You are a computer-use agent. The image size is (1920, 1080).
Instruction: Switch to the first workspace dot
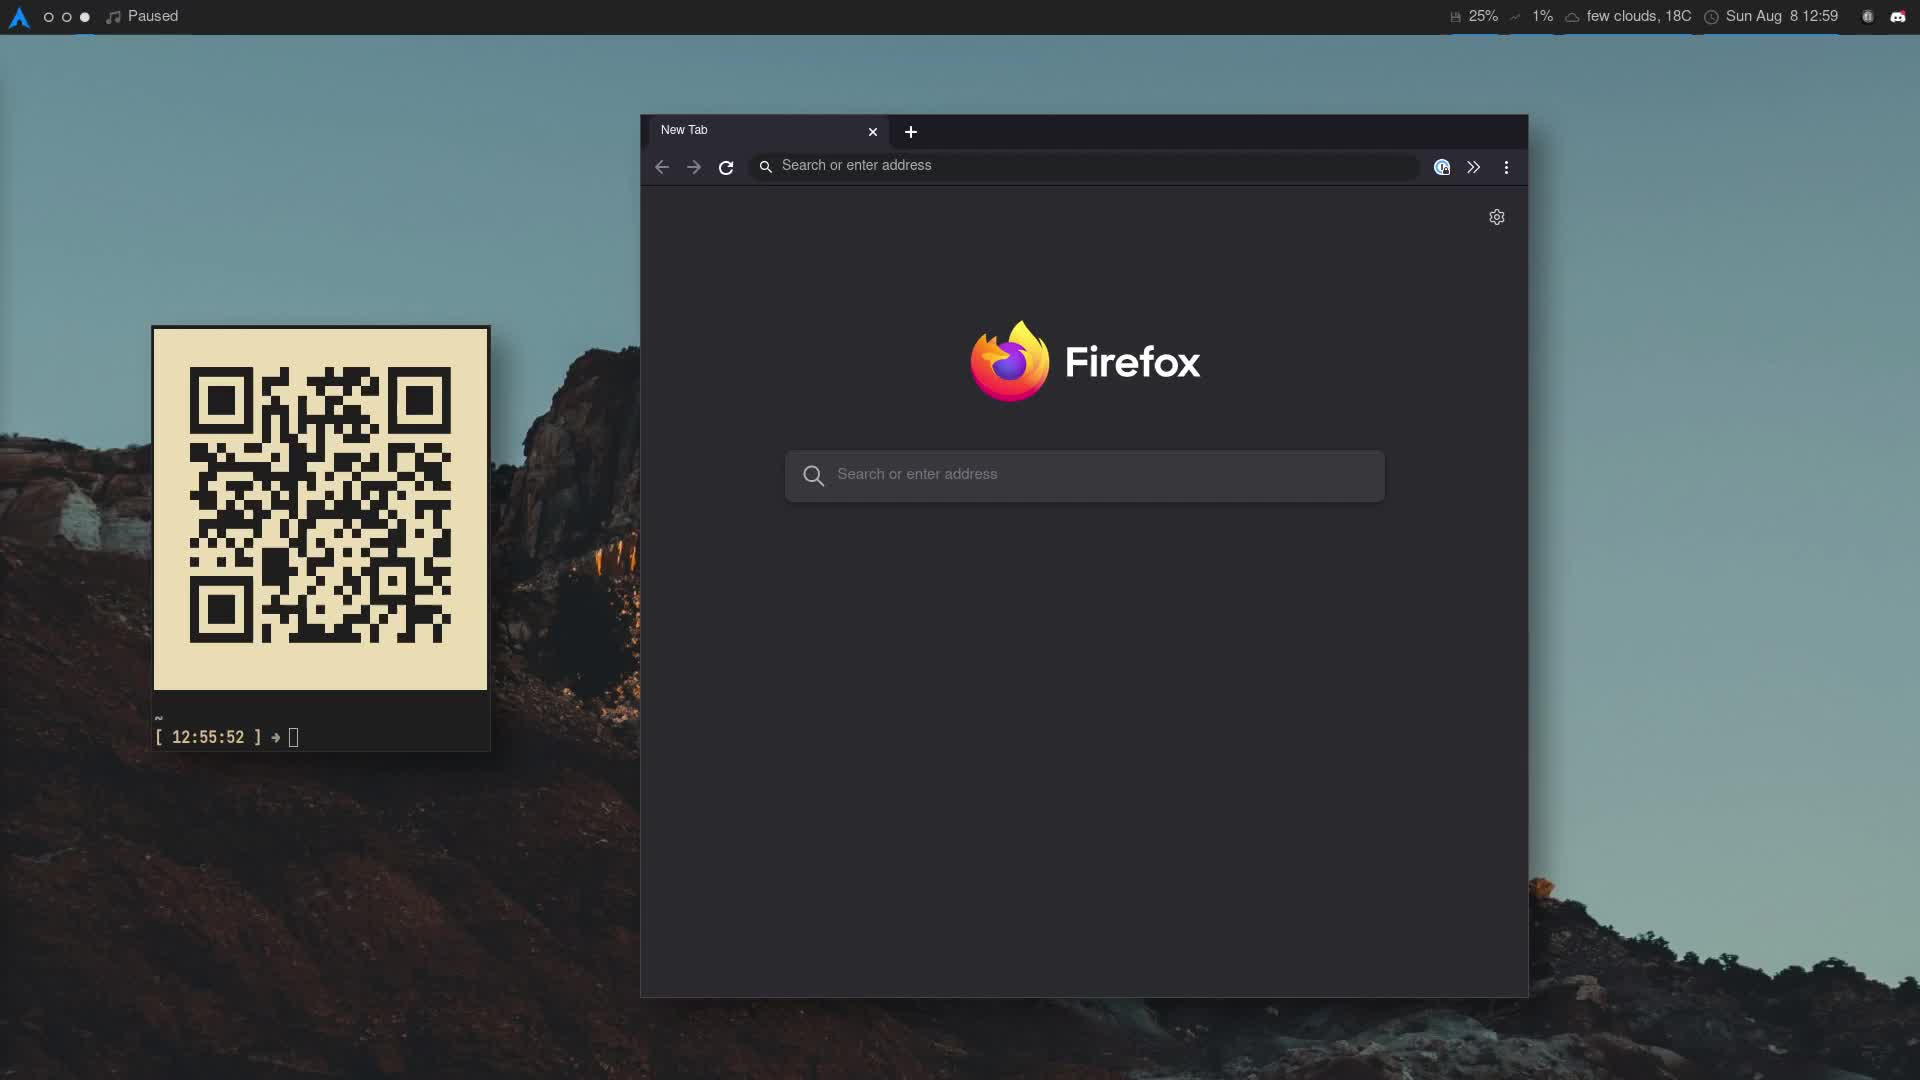[48, 17]
